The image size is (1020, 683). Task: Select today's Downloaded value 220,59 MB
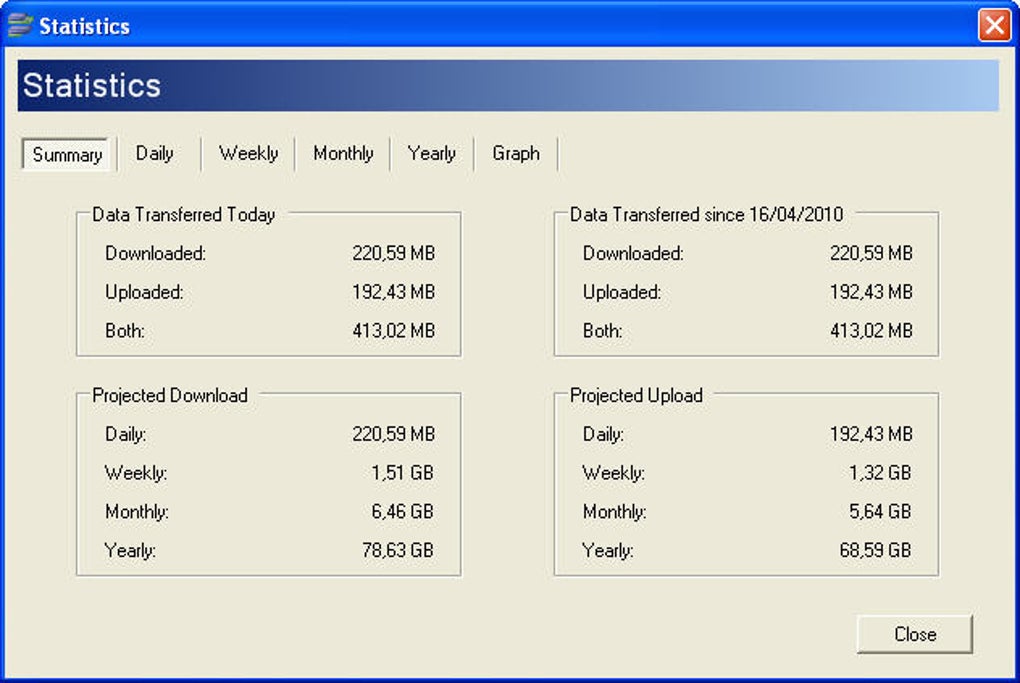pyautogui.click(x=394, y=253)
